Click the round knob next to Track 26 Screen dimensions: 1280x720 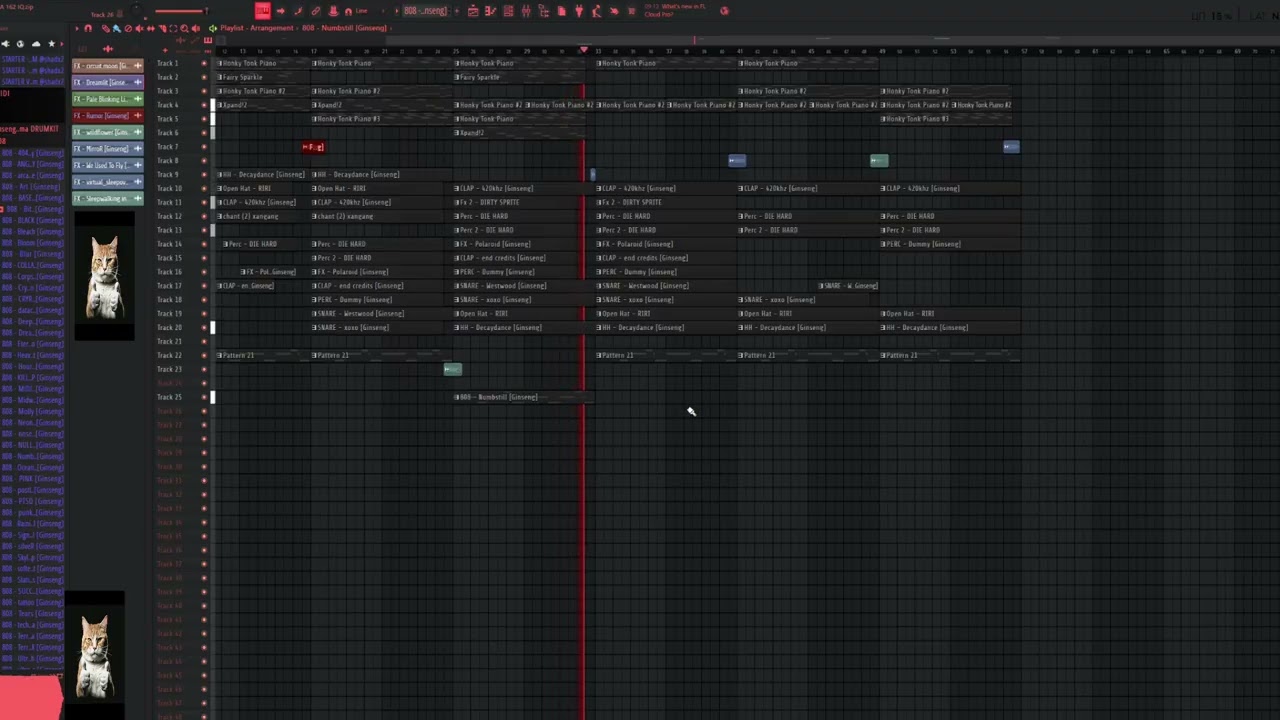pos(136,9)
